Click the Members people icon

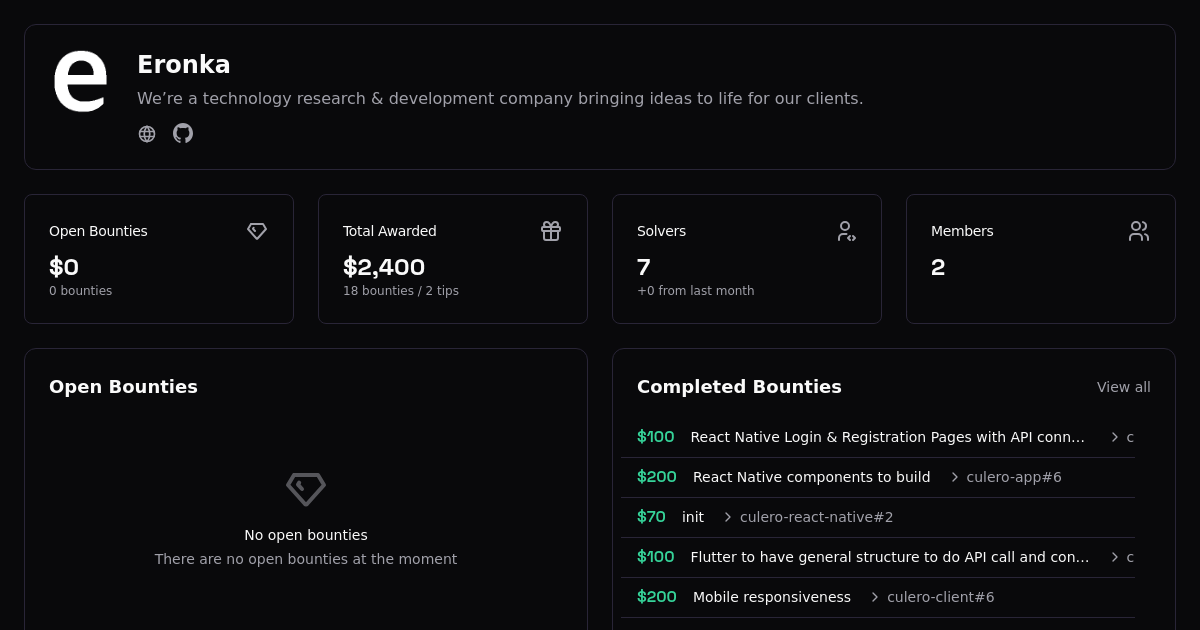click(1139, 231)
